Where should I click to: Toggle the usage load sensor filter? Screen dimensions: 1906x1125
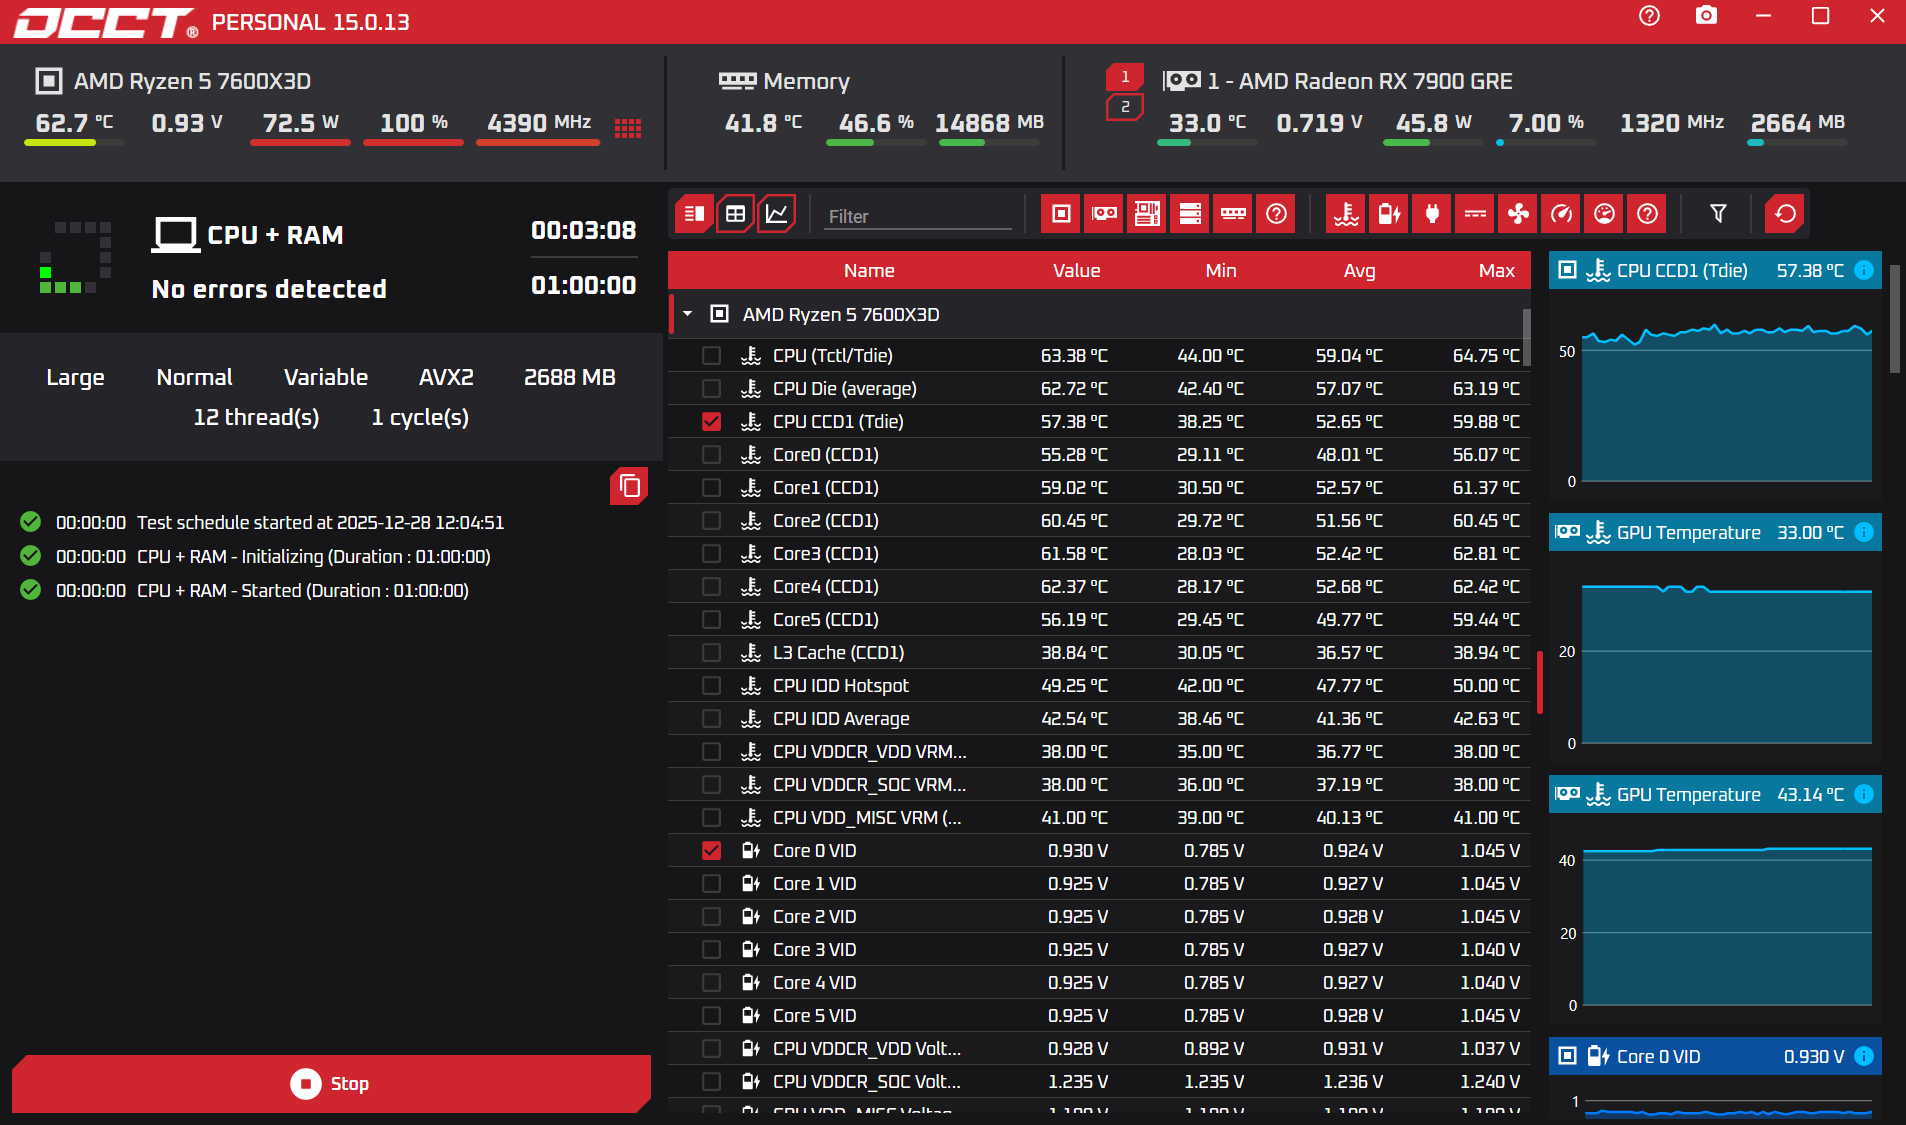[x=1605, y=214]
